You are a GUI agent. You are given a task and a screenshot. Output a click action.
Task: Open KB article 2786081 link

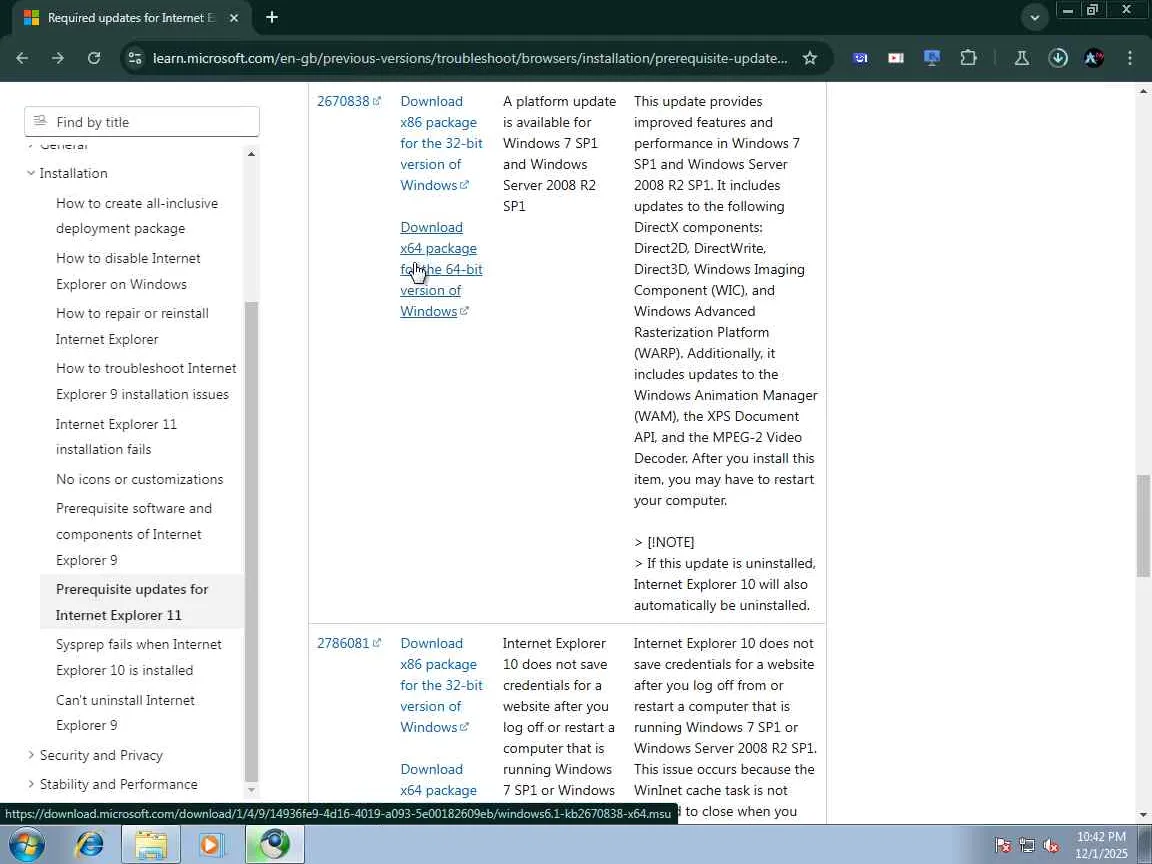click(x=348, y=644)
